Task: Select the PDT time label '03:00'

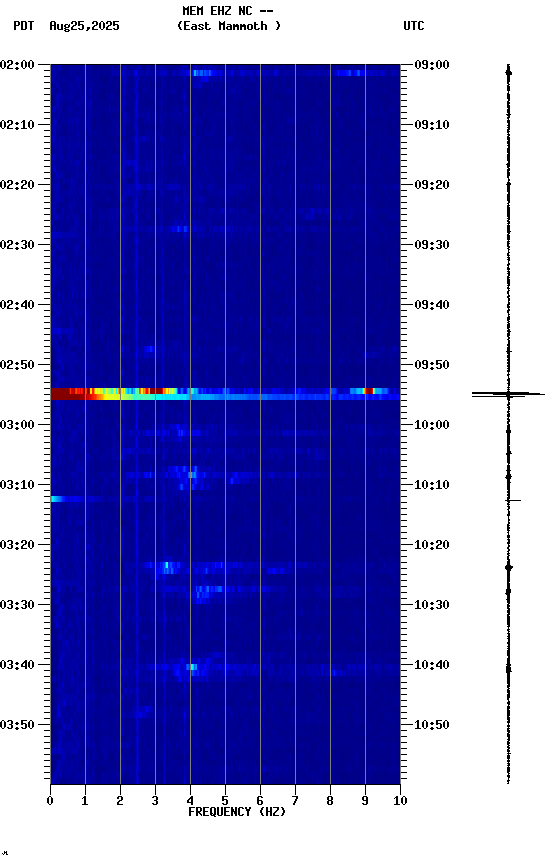Action: pos(17,425)
